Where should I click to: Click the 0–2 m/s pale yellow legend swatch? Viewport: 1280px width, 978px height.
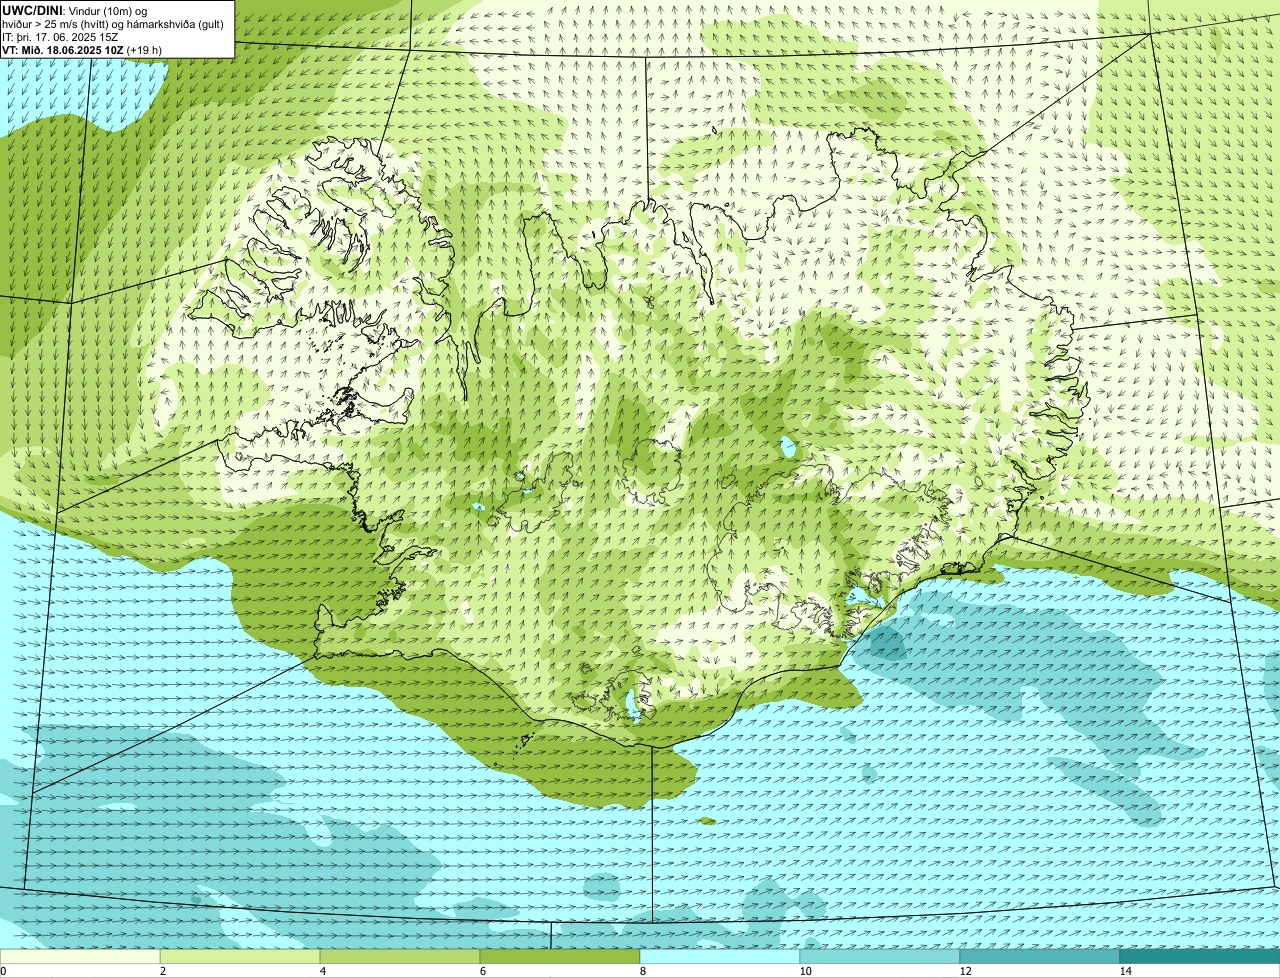(80, 957)
